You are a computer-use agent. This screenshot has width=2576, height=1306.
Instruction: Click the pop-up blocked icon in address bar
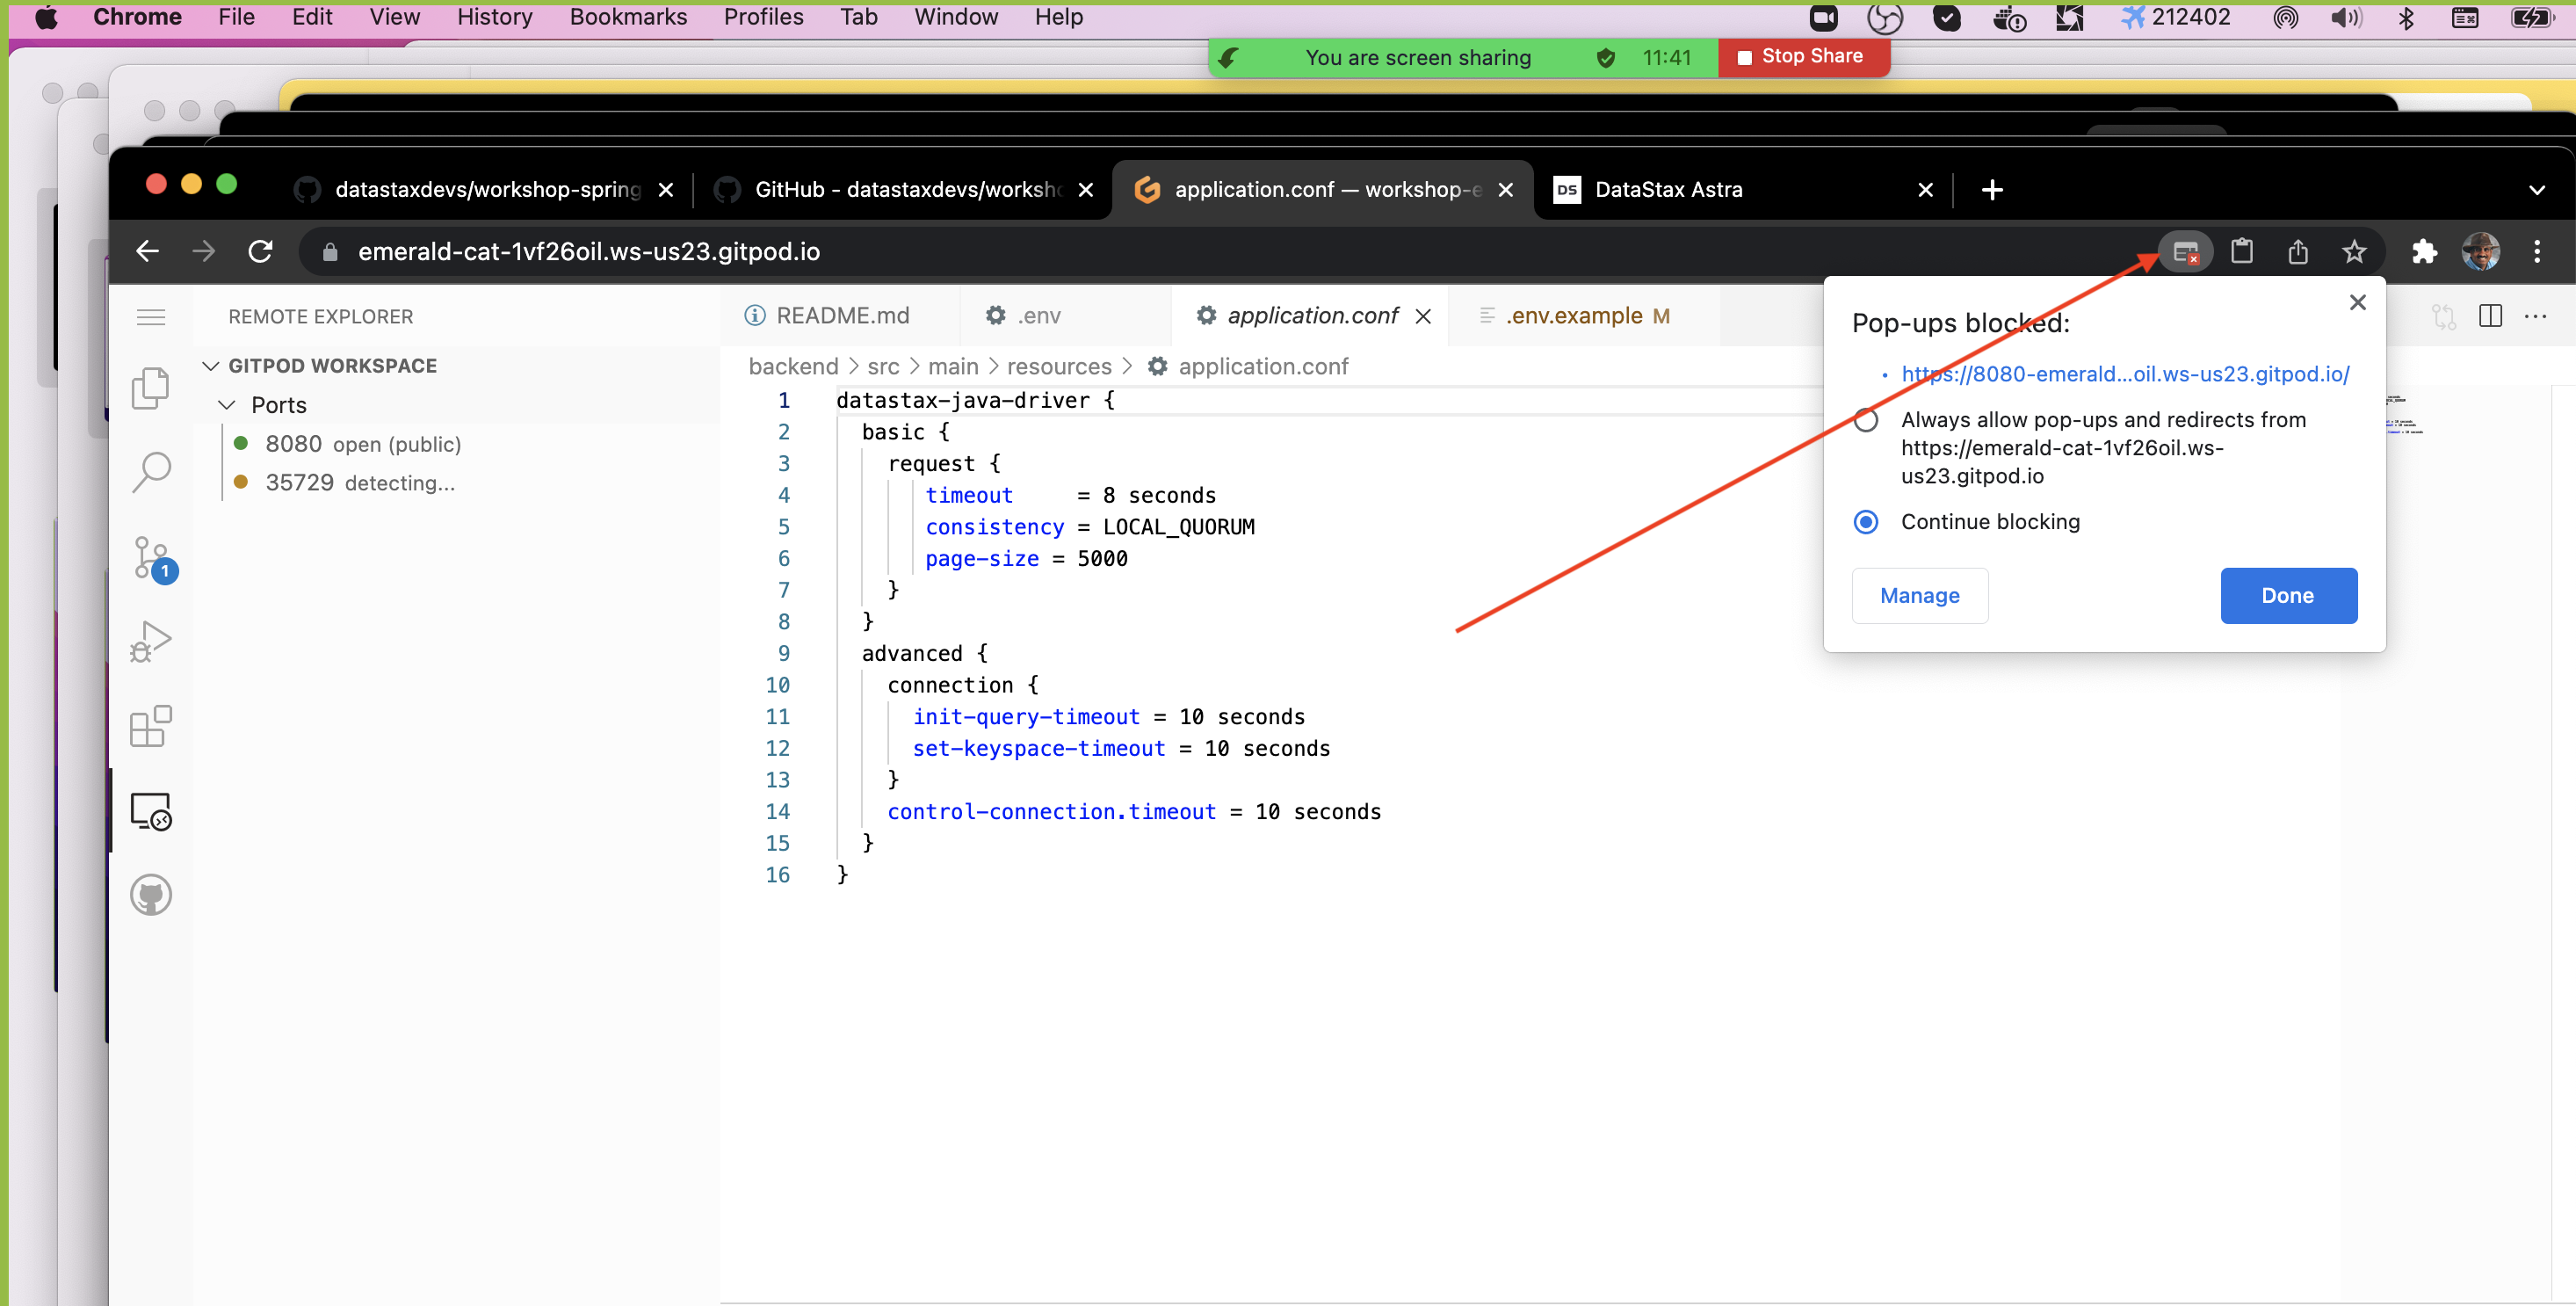click(2185, 252)
